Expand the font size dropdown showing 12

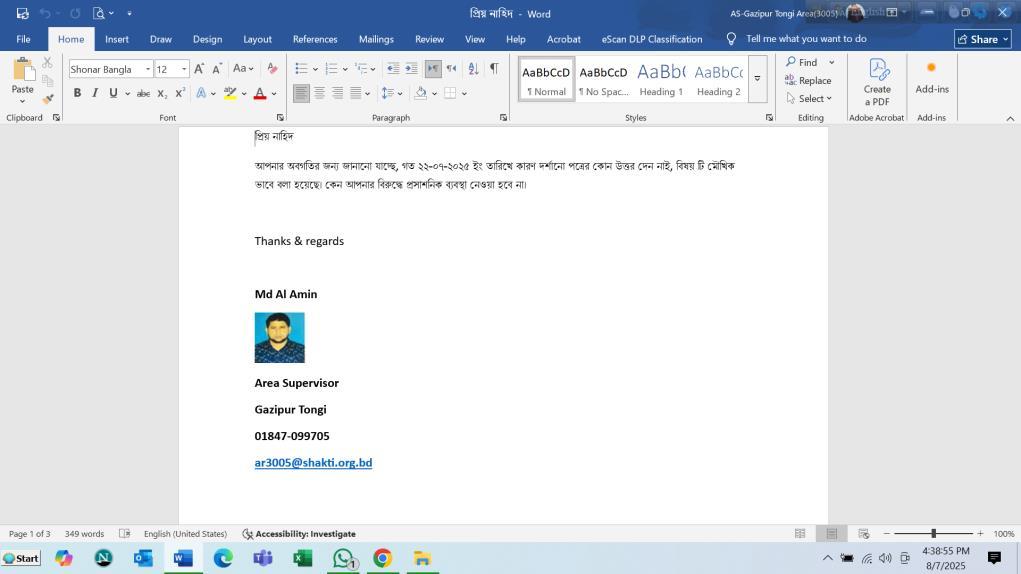point(184,69)
